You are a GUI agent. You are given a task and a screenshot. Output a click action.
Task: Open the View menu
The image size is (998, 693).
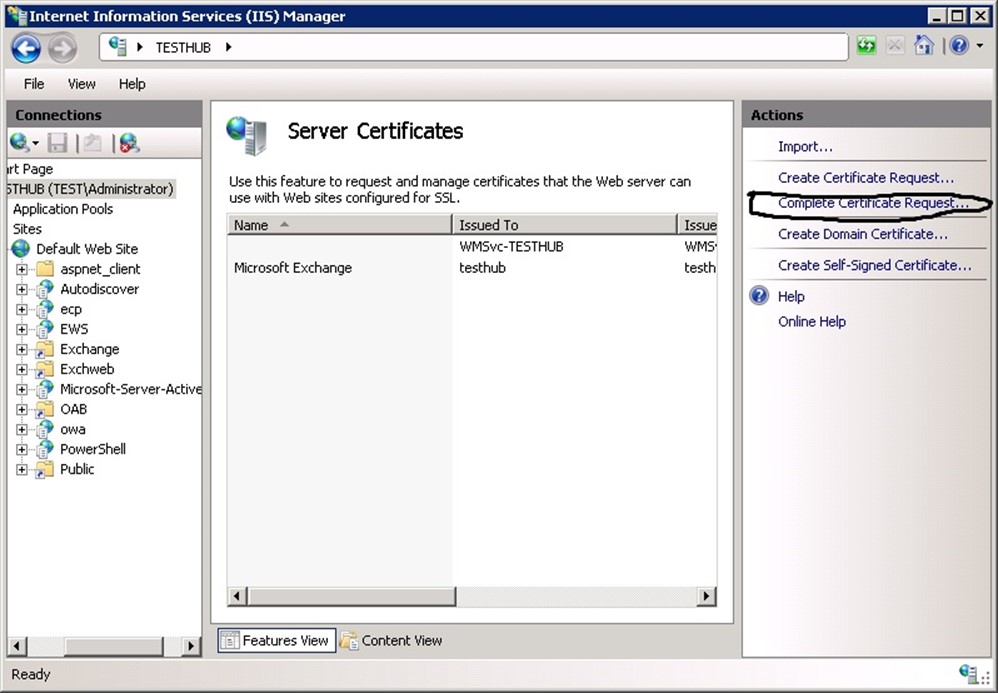click(81, 84)
